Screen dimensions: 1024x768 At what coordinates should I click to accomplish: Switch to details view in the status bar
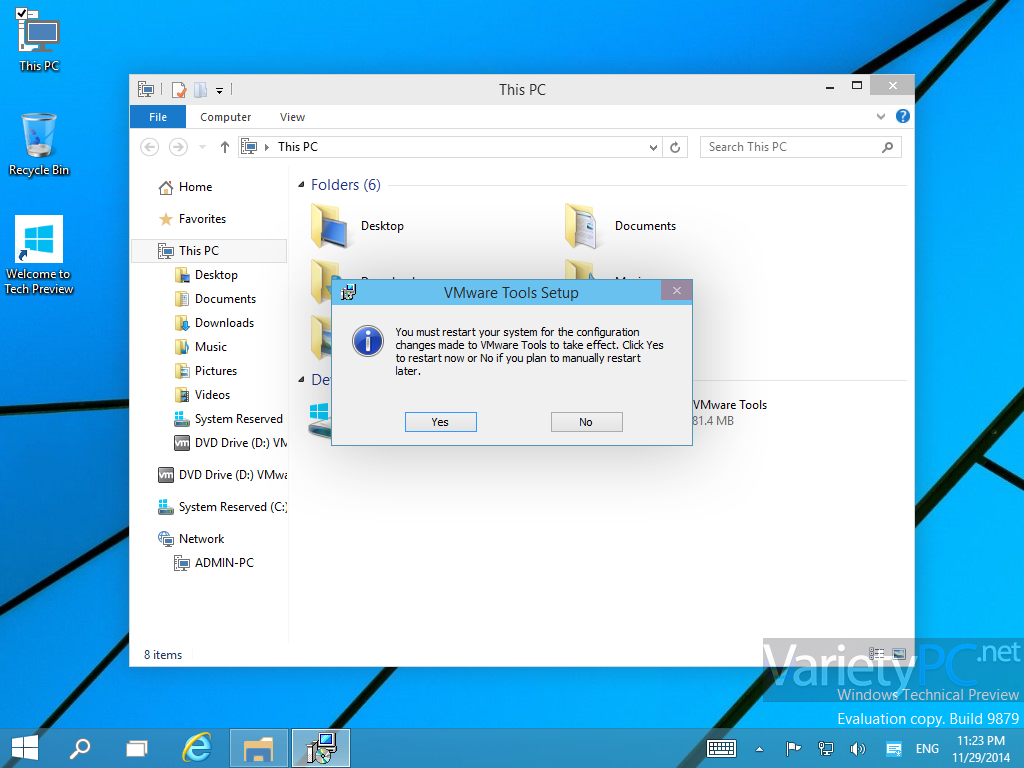click(876, 654)
